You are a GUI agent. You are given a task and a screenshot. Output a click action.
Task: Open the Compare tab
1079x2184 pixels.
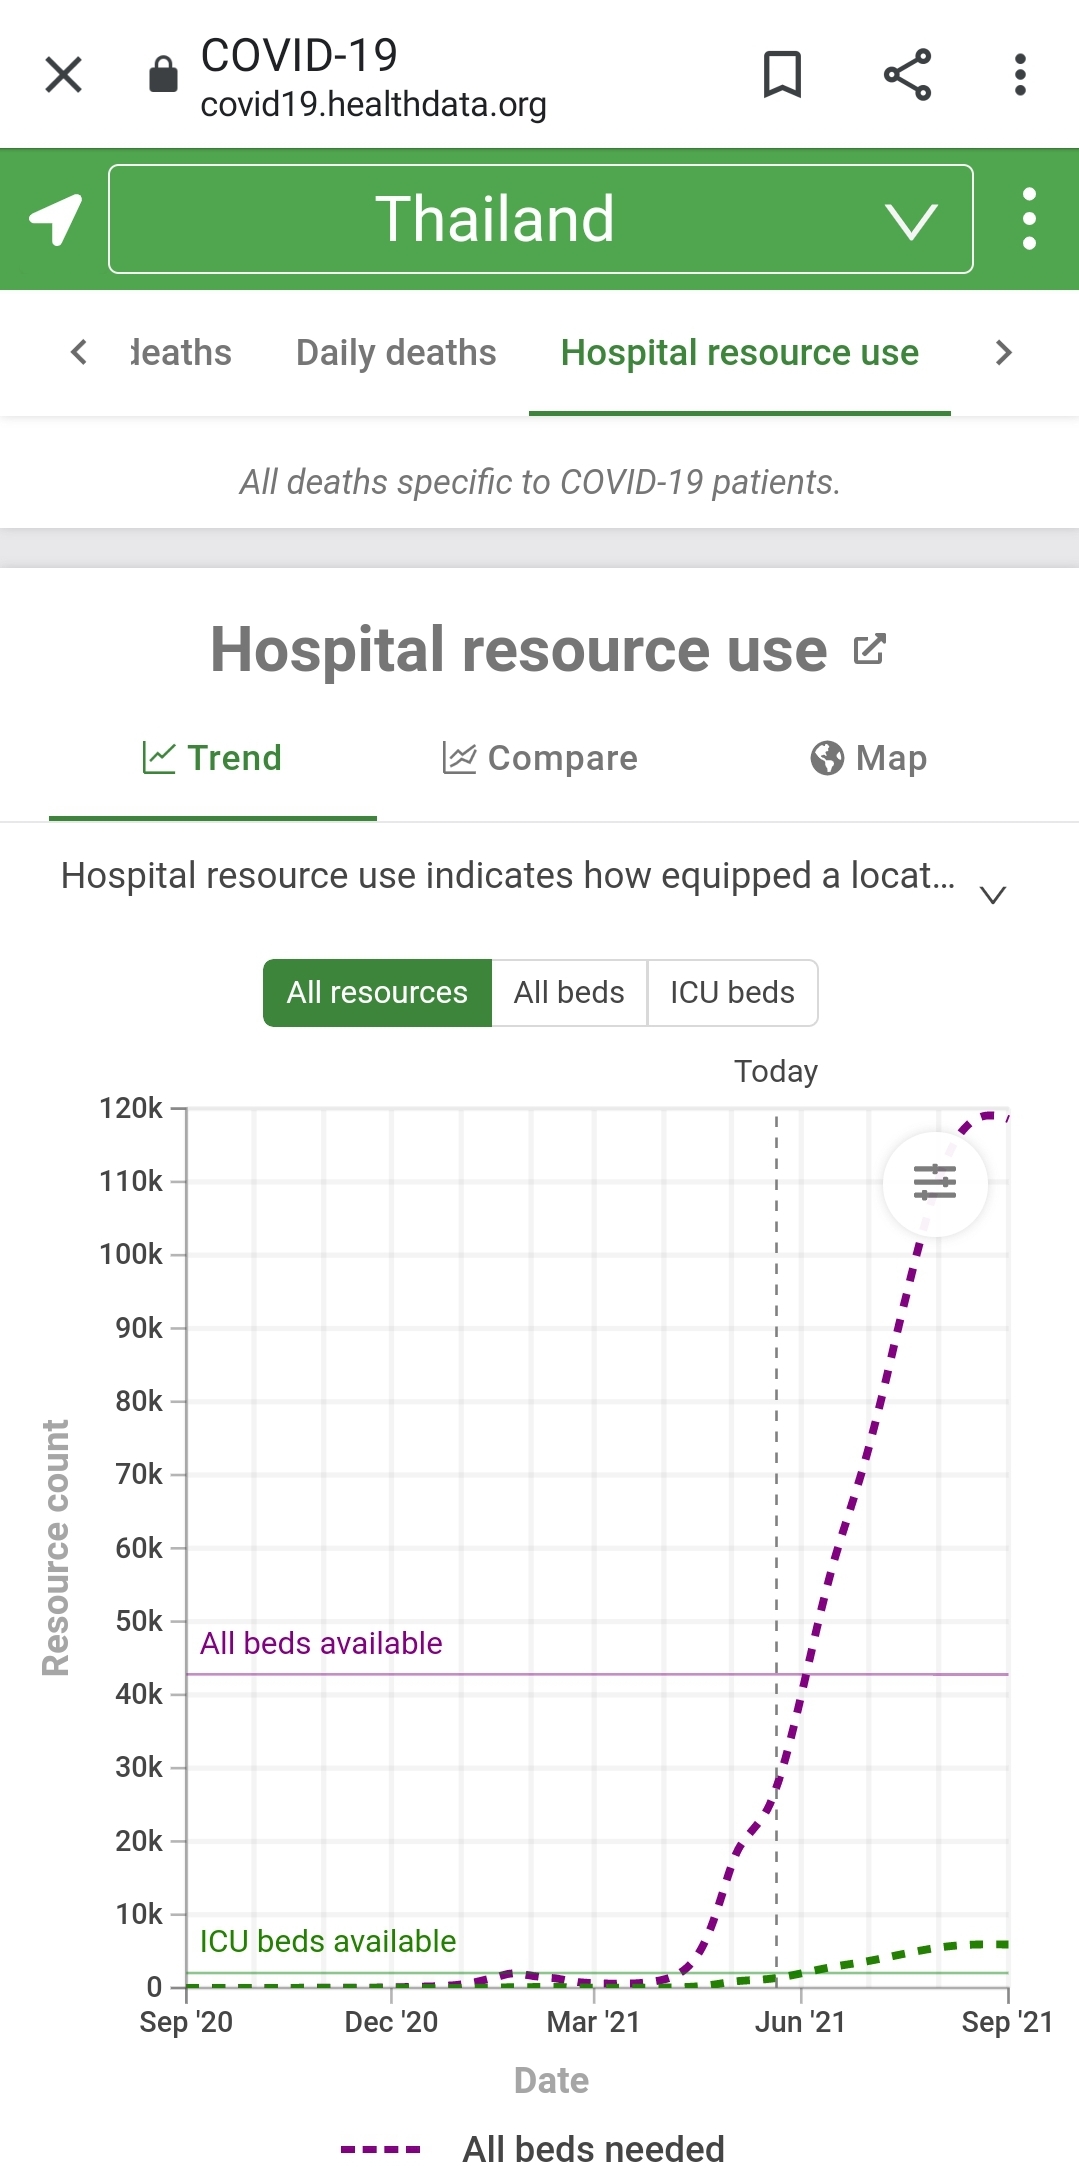(540, 758)
